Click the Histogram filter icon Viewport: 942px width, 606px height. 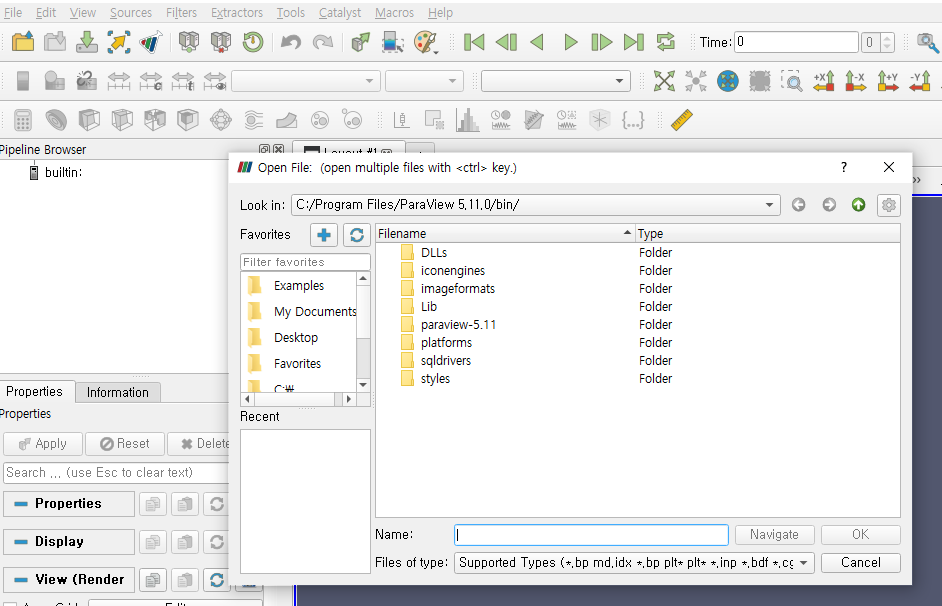467,120
